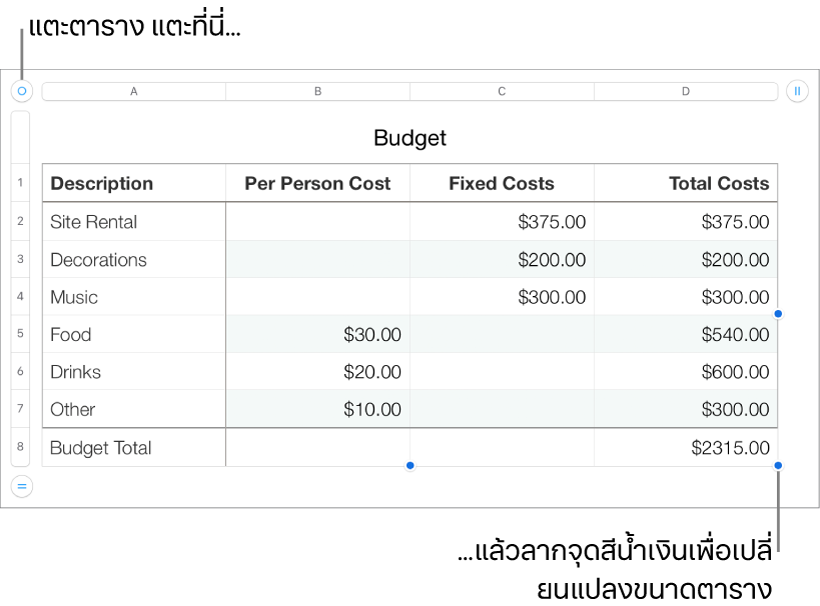820x606 pixels.
Task: Select column C header tab
Action: point(502,91)
